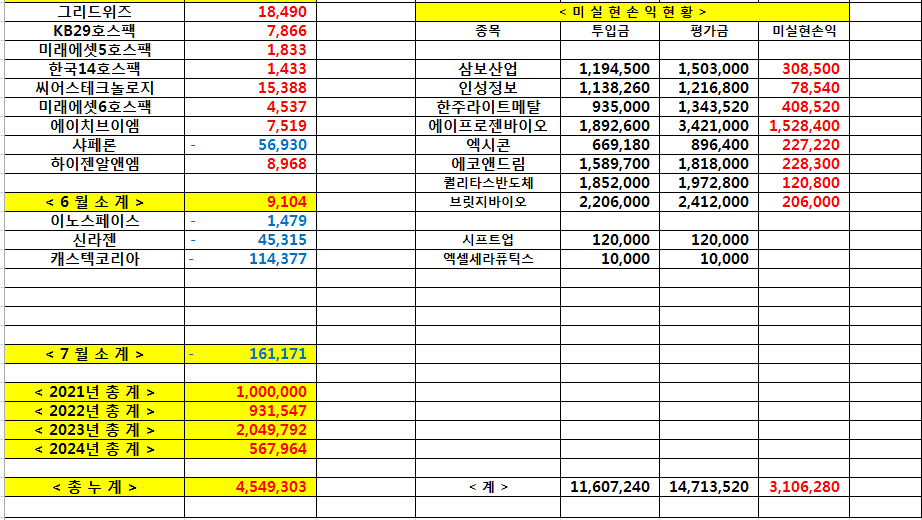Select the < 6 월 소 계 > label cell
This screenshot has height=520, width=922.
click(95, 202)
